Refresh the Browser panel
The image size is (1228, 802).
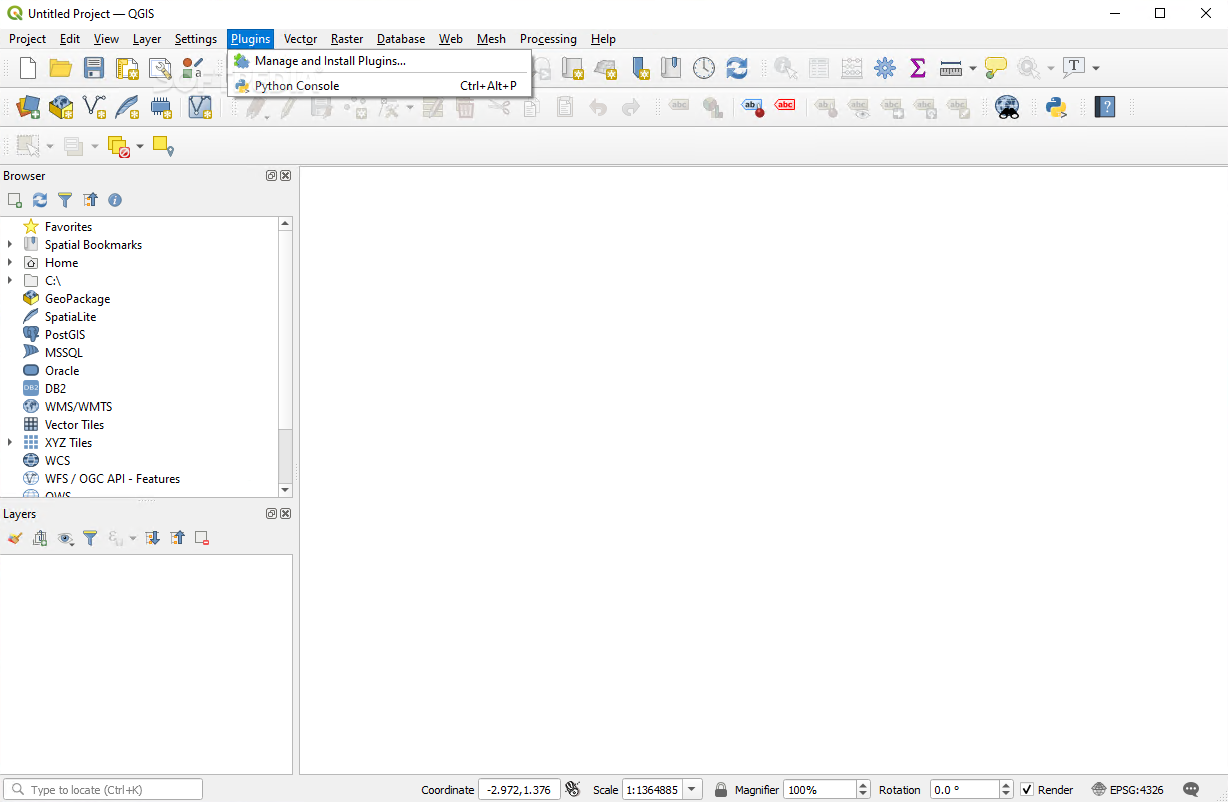pyautogui.click(x=40, y=200)
